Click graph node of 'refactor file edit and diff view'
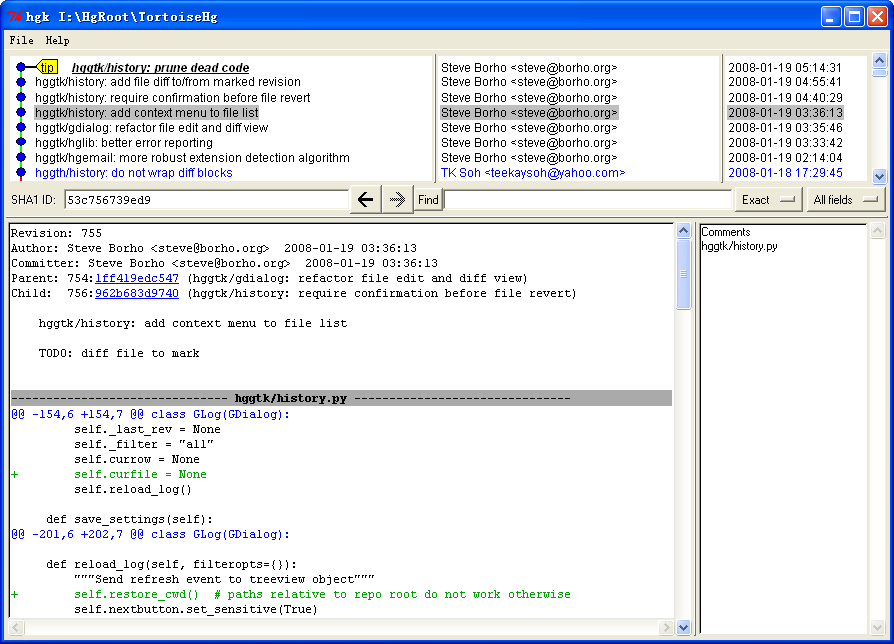This screenshot has height=644, width=894. coord(21,127)
